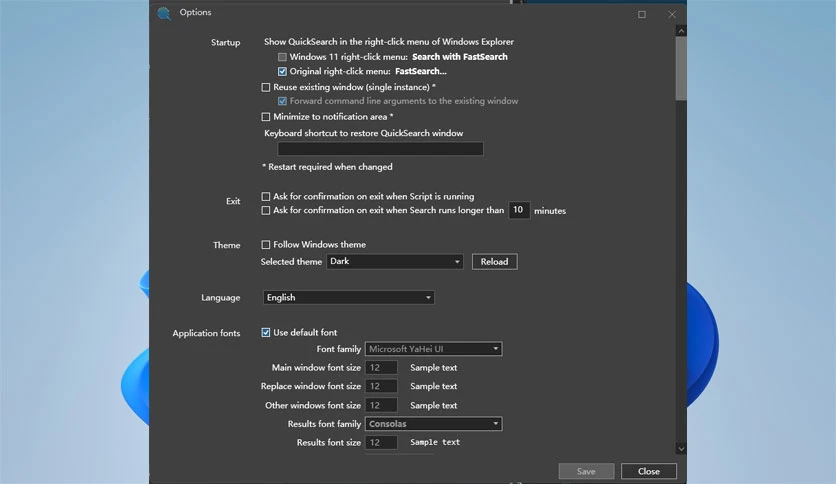Click the minutes value field showing 10
The image size is (836, 484).
(x=519, y=210)
